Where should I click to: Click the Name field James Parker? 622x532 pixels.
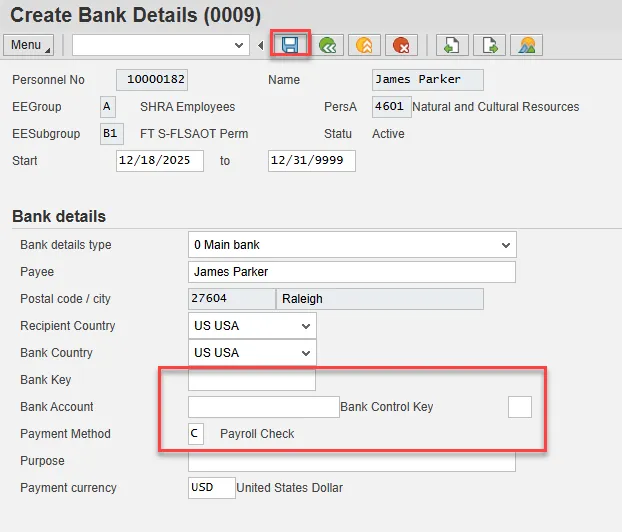[x=428, y=80]
